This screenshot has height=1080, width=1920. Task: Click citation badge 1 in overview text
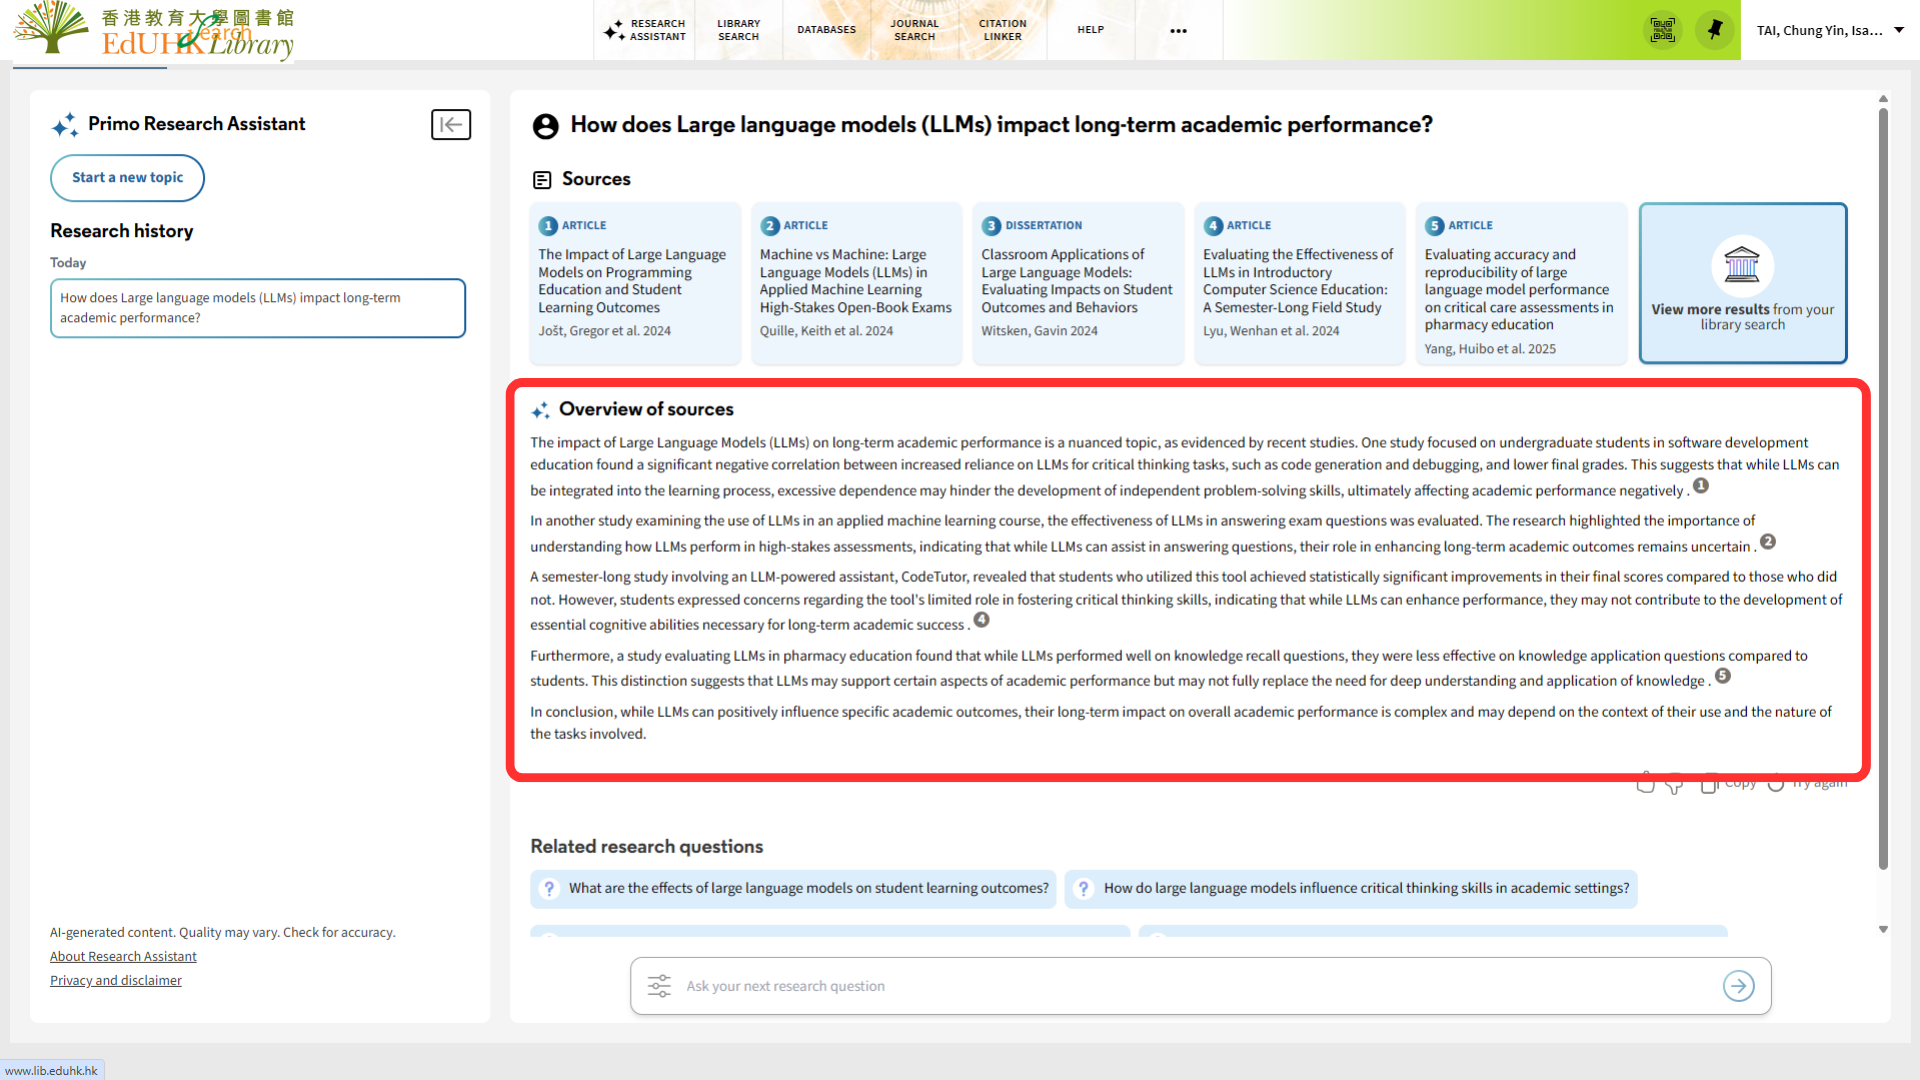pyautogui.click(x=1701, y=486)
